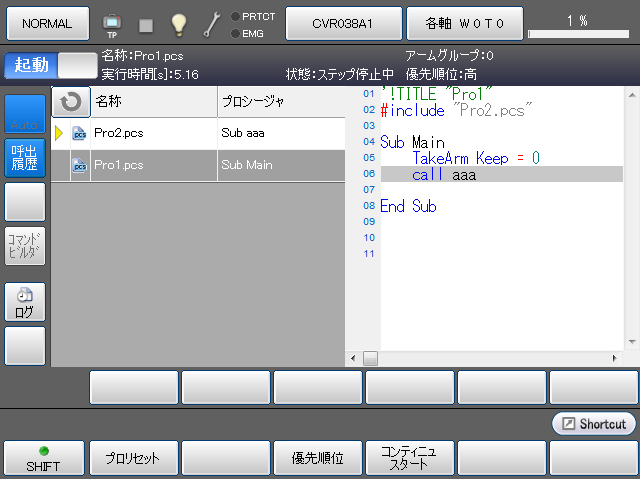Click the Pro2.pcs file icon
This screenshot has width=640, height=479.
[79, 133]
